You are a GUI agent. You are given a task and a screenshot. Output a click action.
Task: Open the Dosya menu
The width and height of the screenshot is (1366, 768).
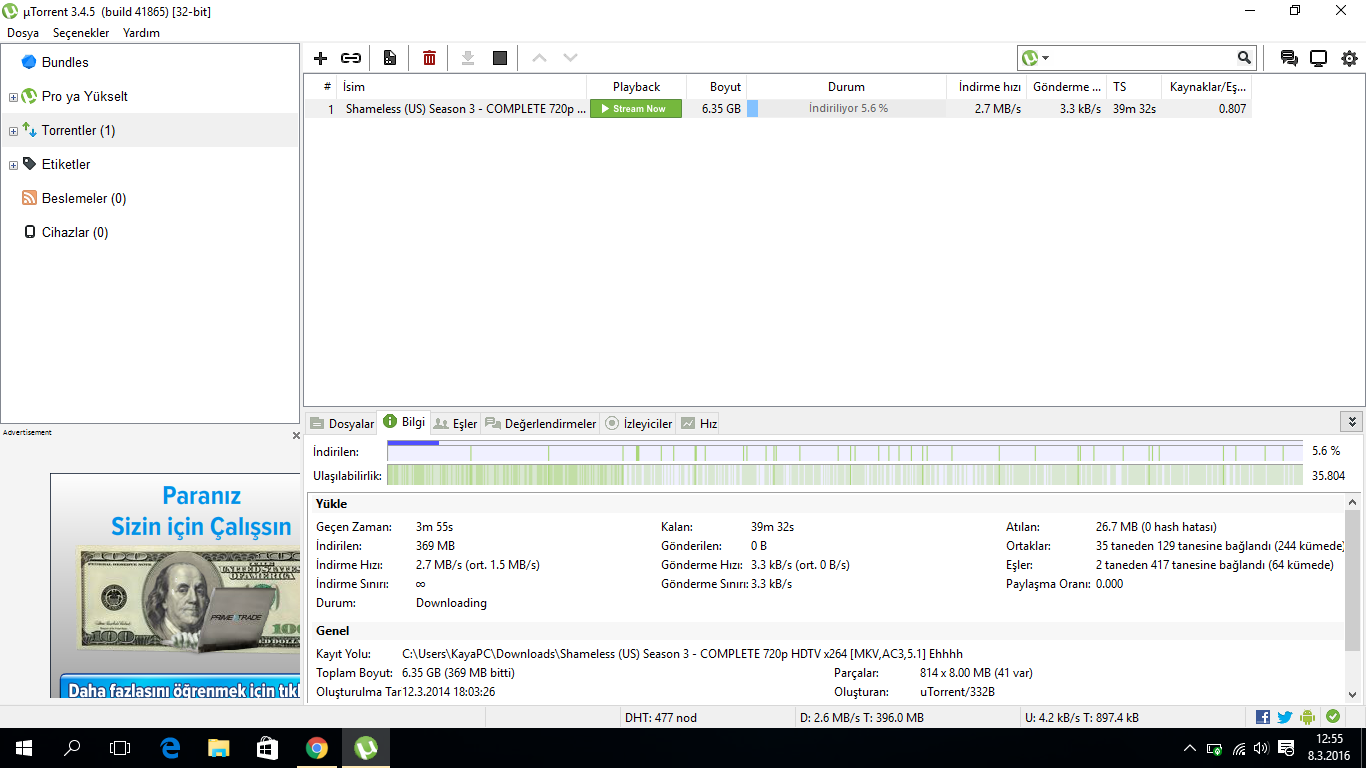pos(23,33)
